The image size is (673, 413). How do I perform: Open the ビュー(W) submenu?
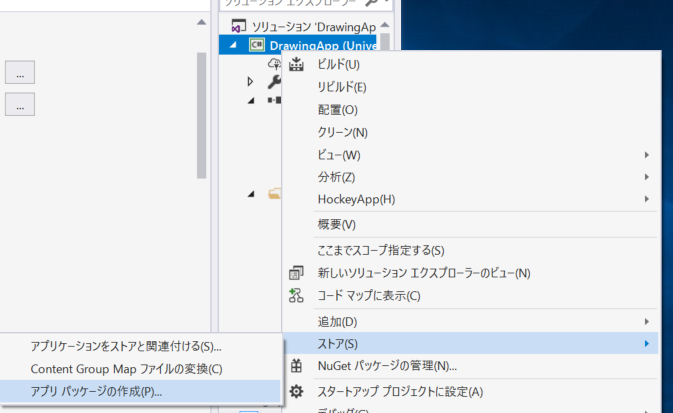(x=471, y=155)
